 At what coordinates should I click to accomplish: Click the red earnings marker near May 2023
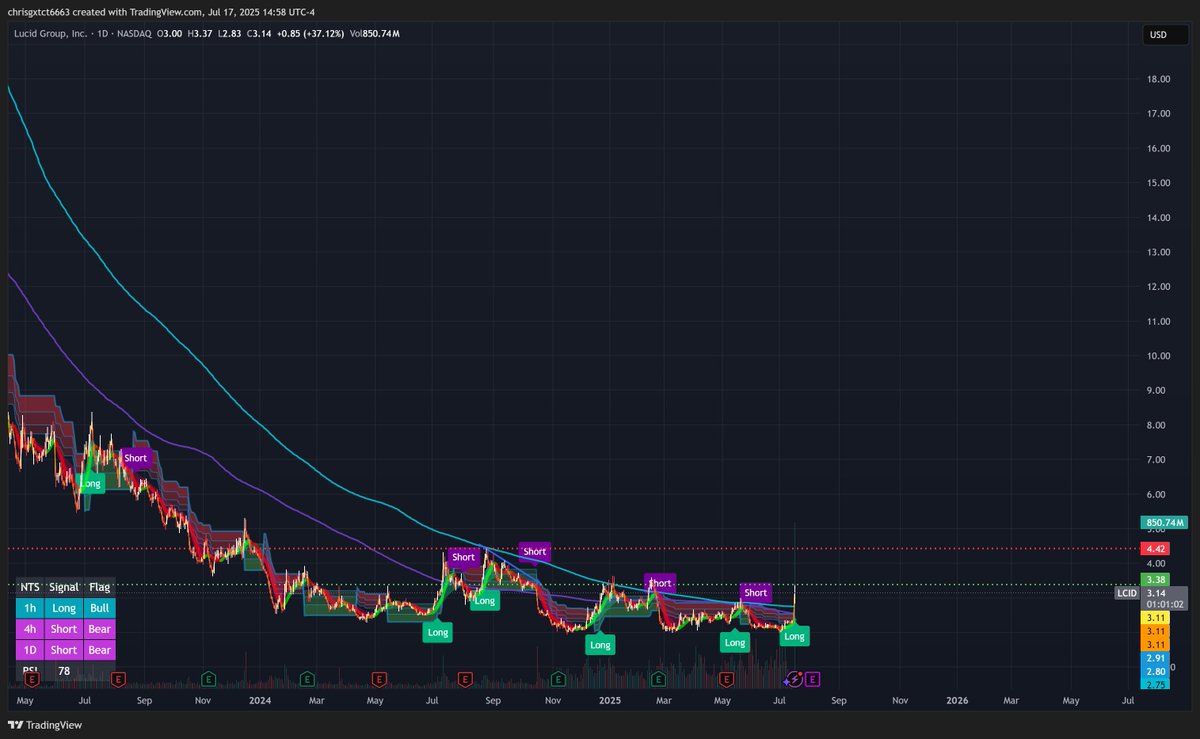coord(31,679)
